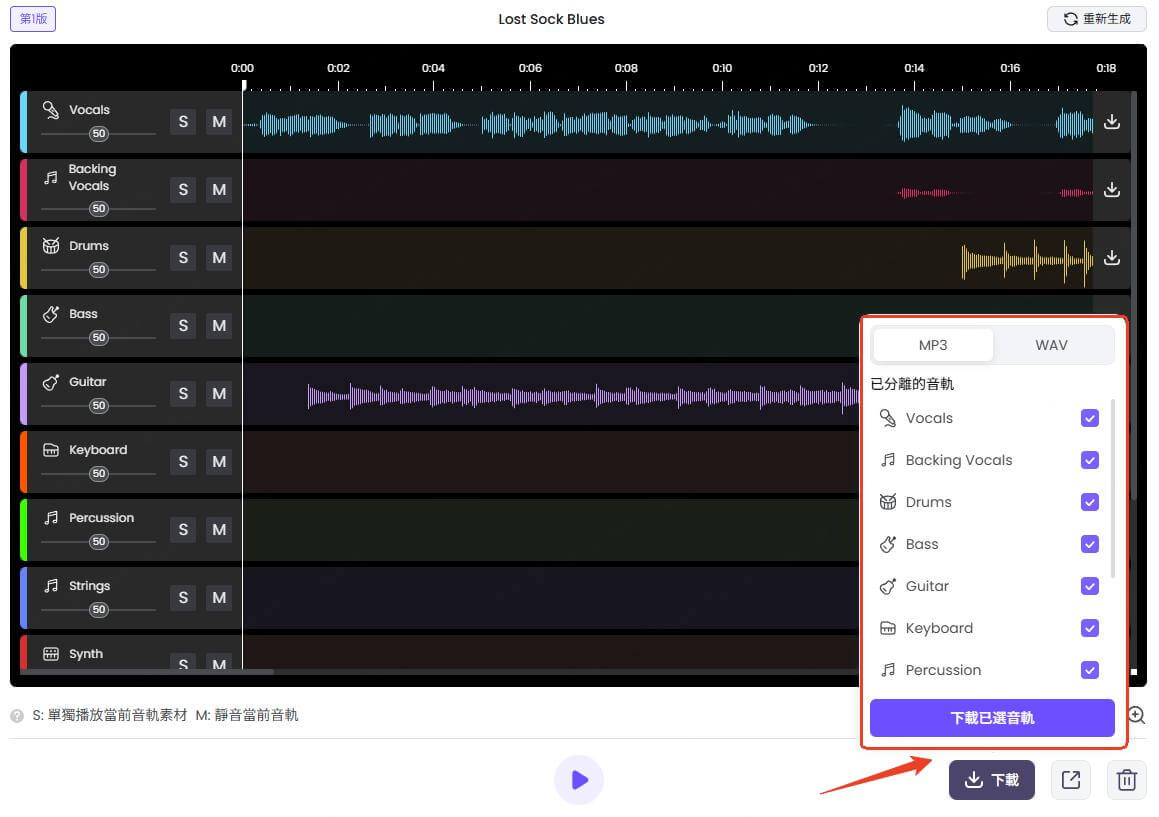This screenshot has width=1159, height=817.
Task: Download the Vocals track stem
Action: point(1111,122)
